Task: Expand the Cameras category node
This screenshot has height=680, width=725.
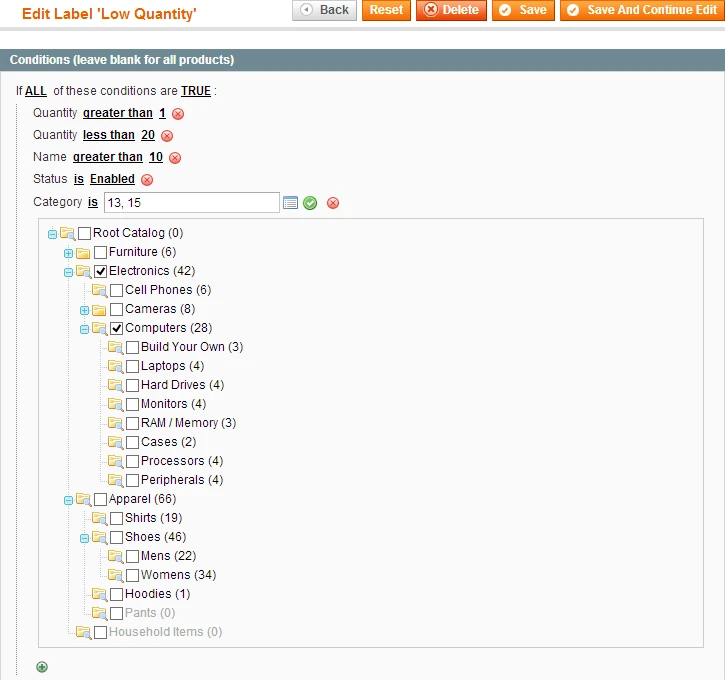Action: tap(84, 310)
